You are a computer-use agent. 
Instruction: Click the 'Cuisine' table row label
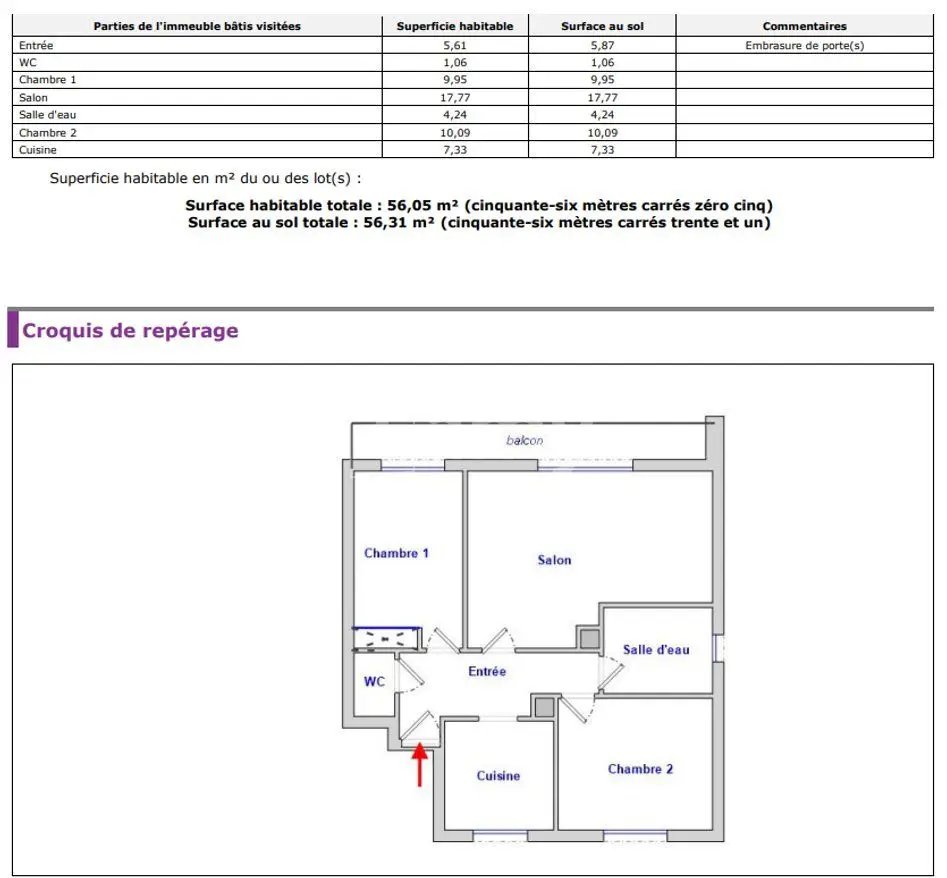[x=37, y=150]
